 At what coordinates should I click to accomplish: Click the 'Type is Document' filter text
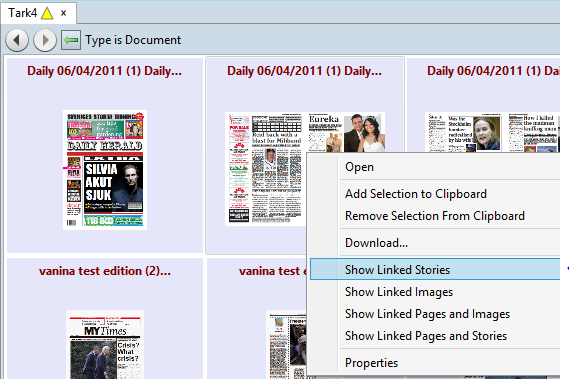[x=133, y=40]
